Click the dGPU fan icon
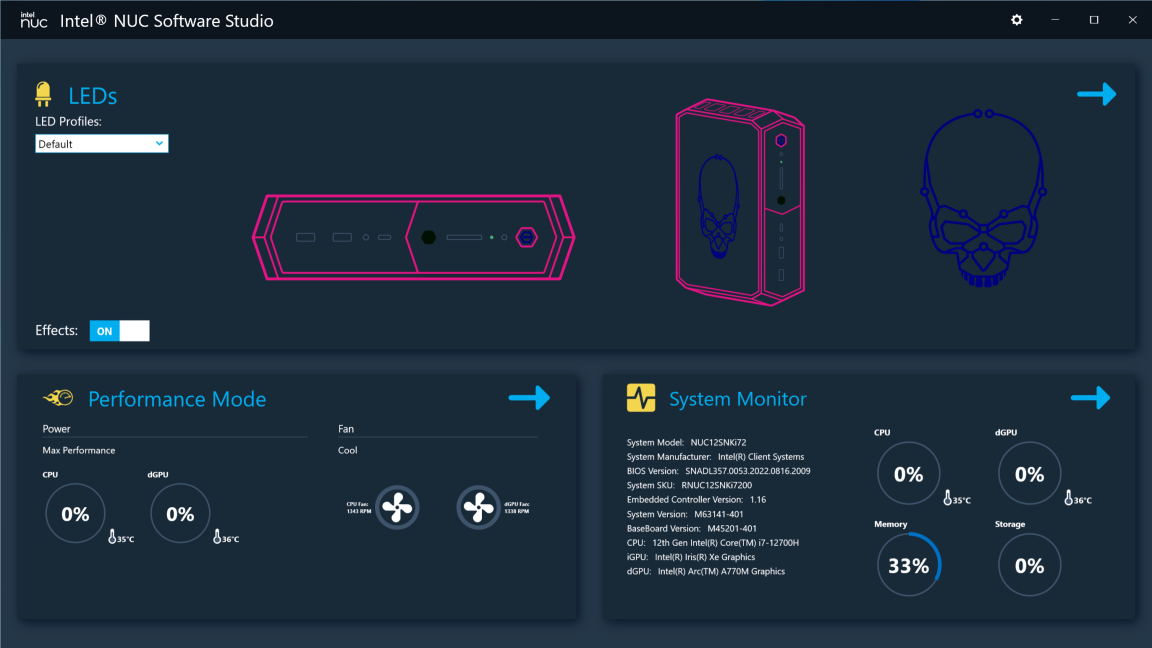The image size is (1152, 648). point(478,507)
